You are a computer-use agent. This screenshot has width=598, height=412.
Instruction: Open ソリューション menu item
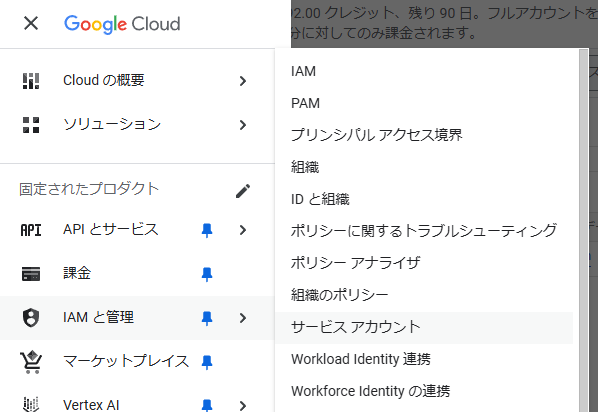click(137, 125)
